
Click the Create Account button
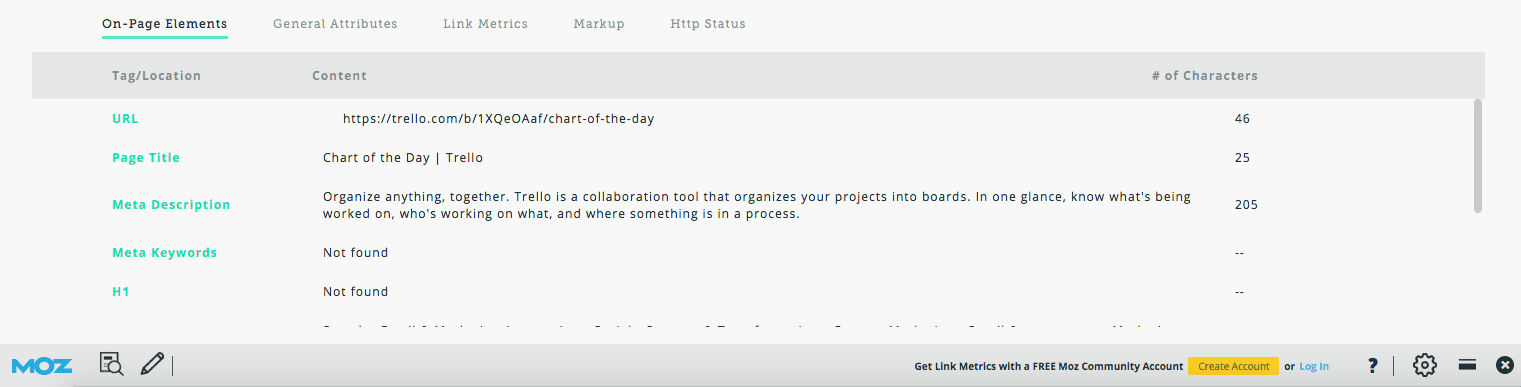1234,366
